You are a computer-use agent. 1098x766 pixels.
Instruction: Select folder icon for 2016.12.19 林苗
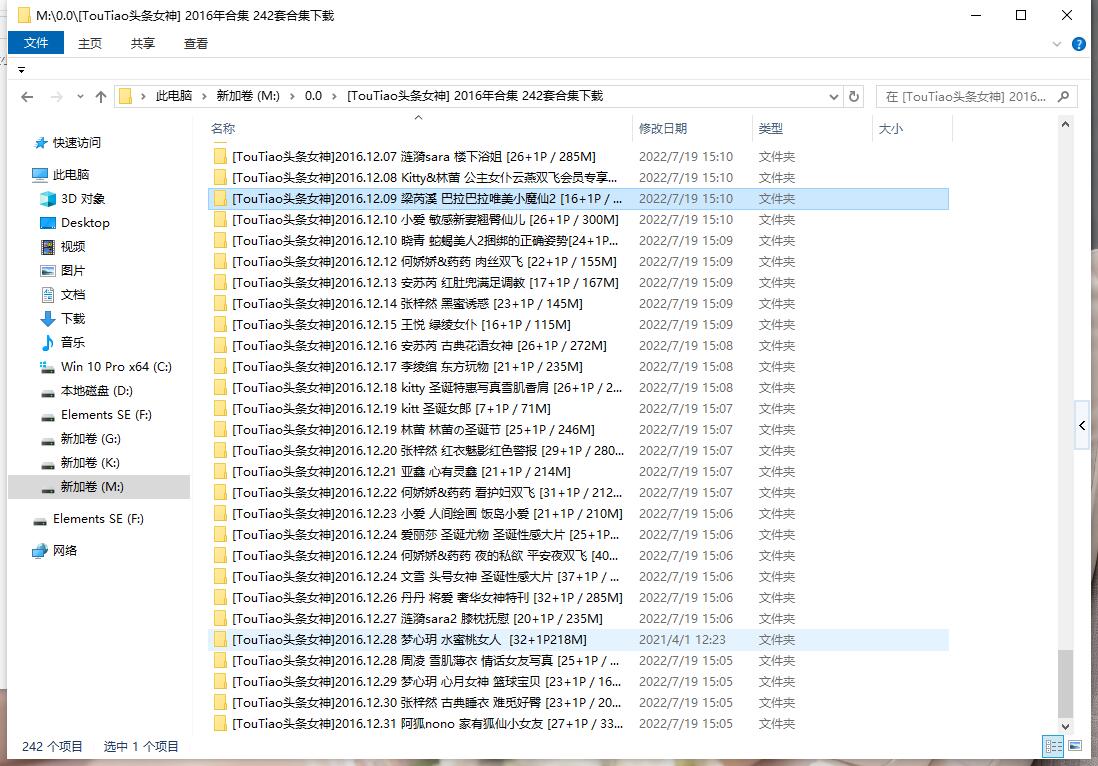220,430
